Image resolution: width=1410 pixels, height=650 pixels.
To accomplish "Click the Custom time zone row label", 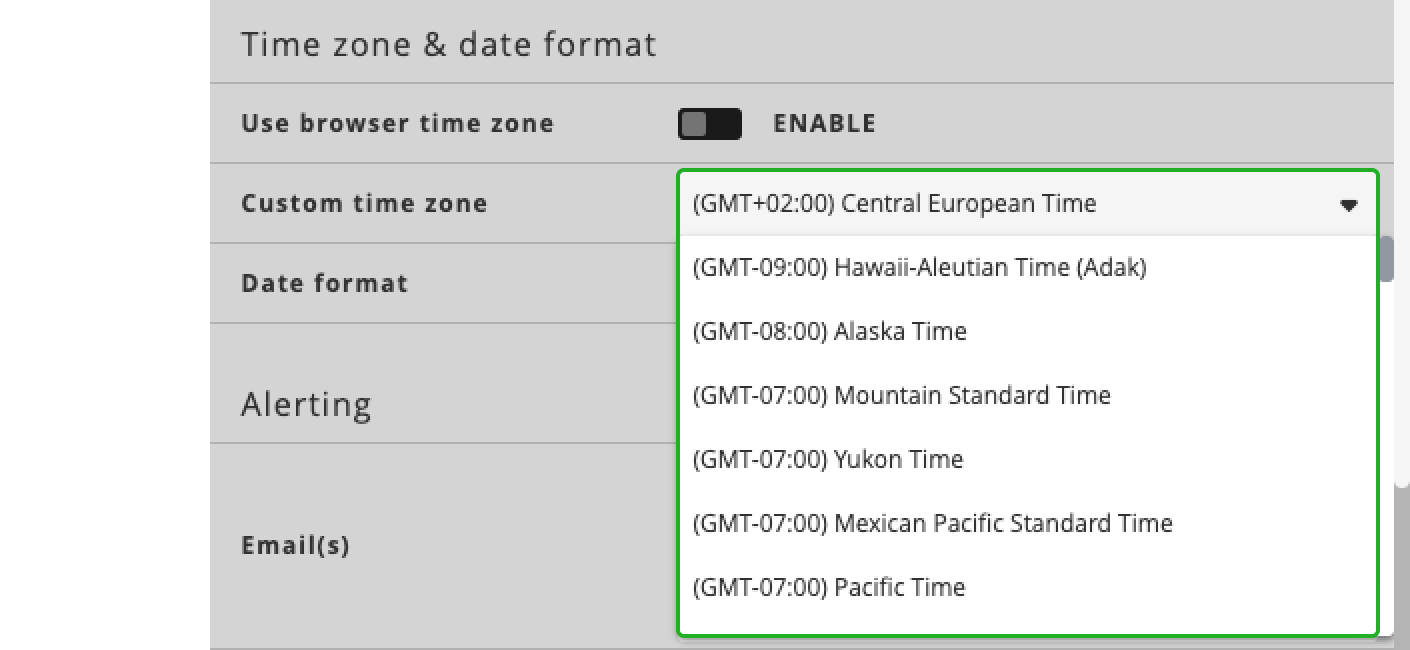I will tap(364, 203).
